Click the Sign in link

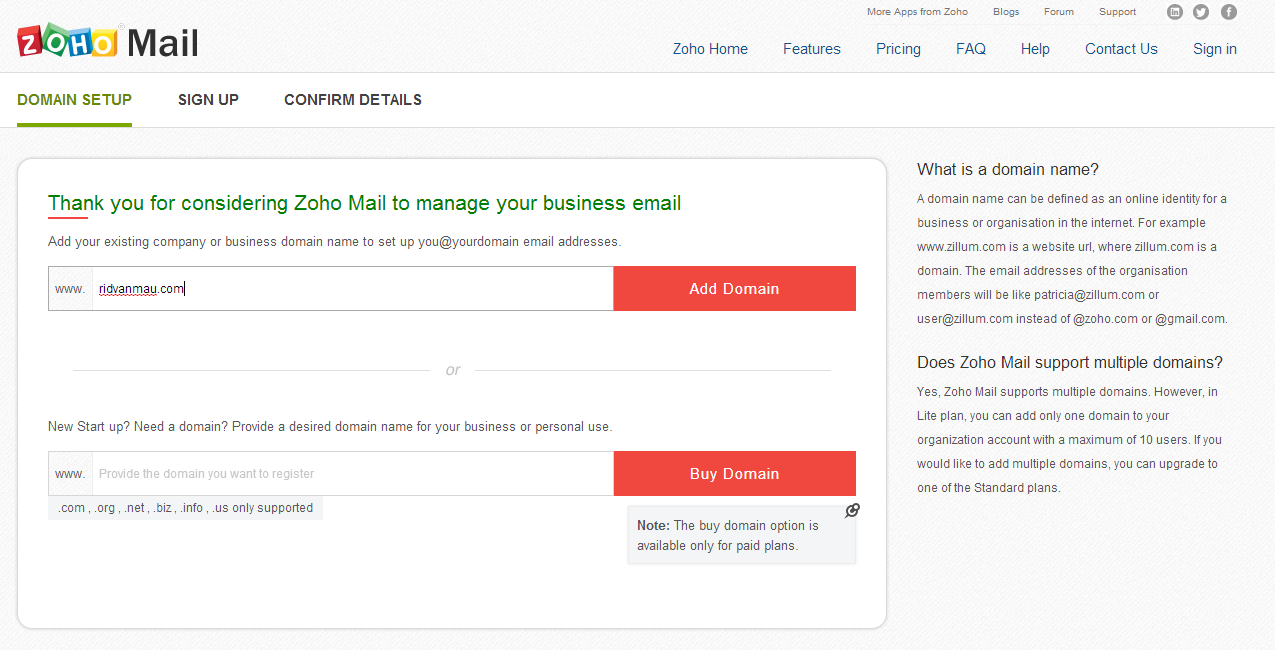[x=1215, y=49]
